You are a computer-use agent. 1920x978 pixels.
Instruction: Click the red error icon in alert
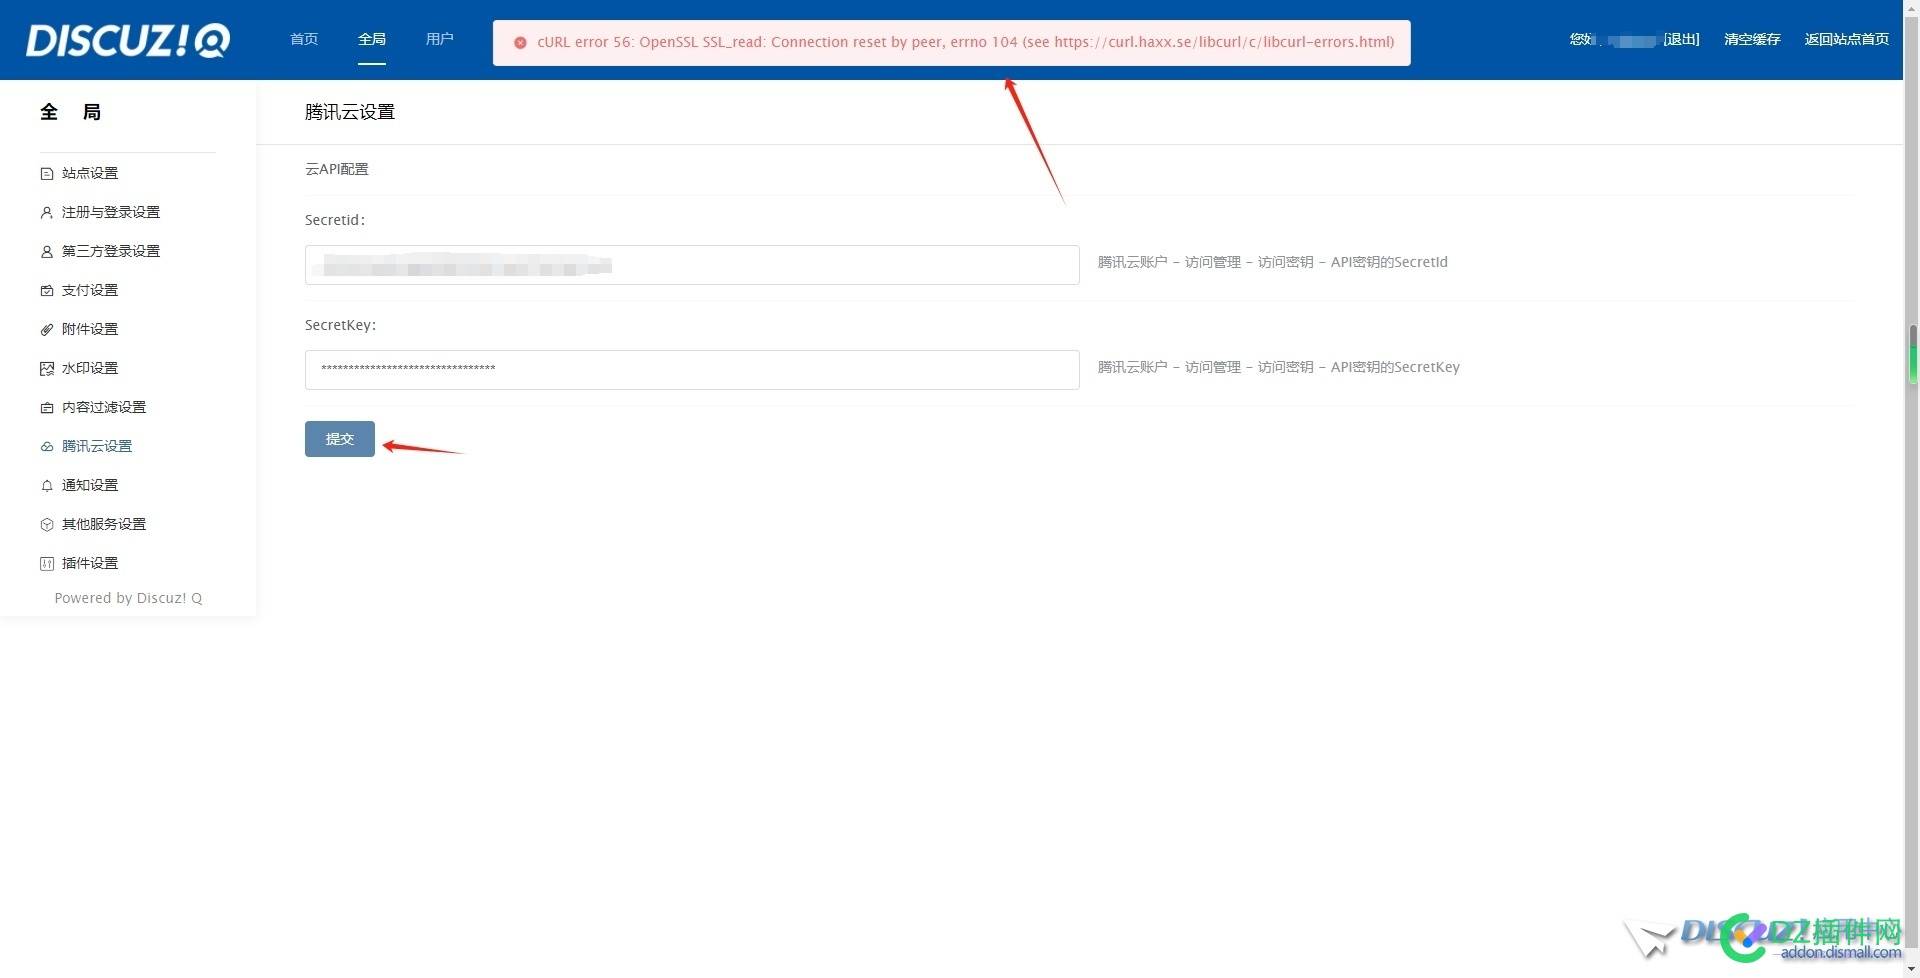click(520, 43)
